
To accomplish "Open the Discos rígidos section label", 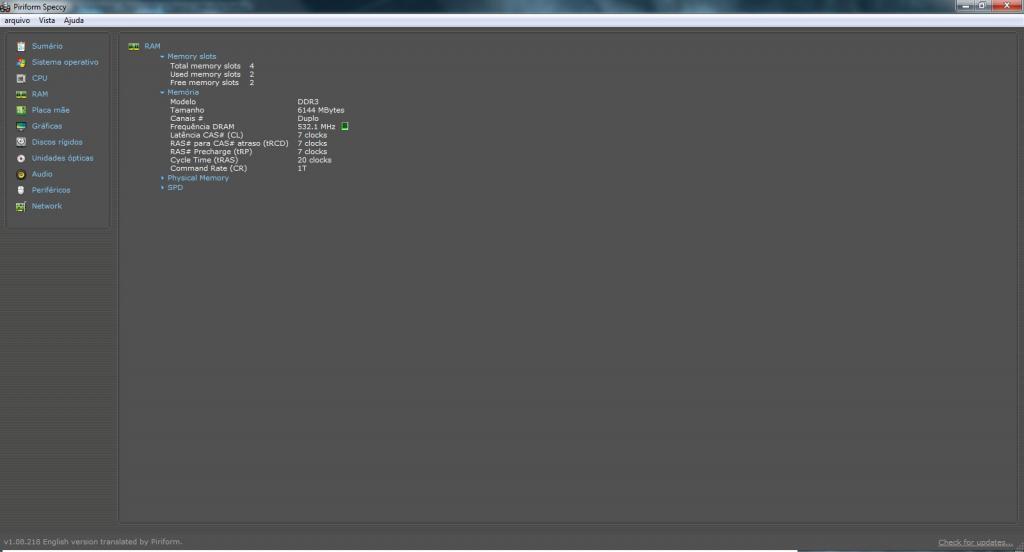I will (x=57, y=142).
